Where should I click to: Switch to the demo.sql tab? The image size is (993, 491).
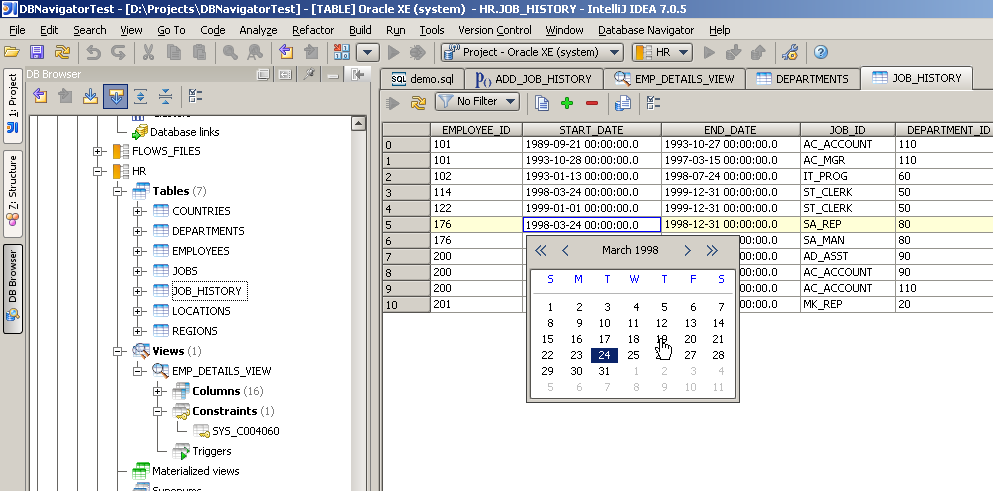(422, 79)
